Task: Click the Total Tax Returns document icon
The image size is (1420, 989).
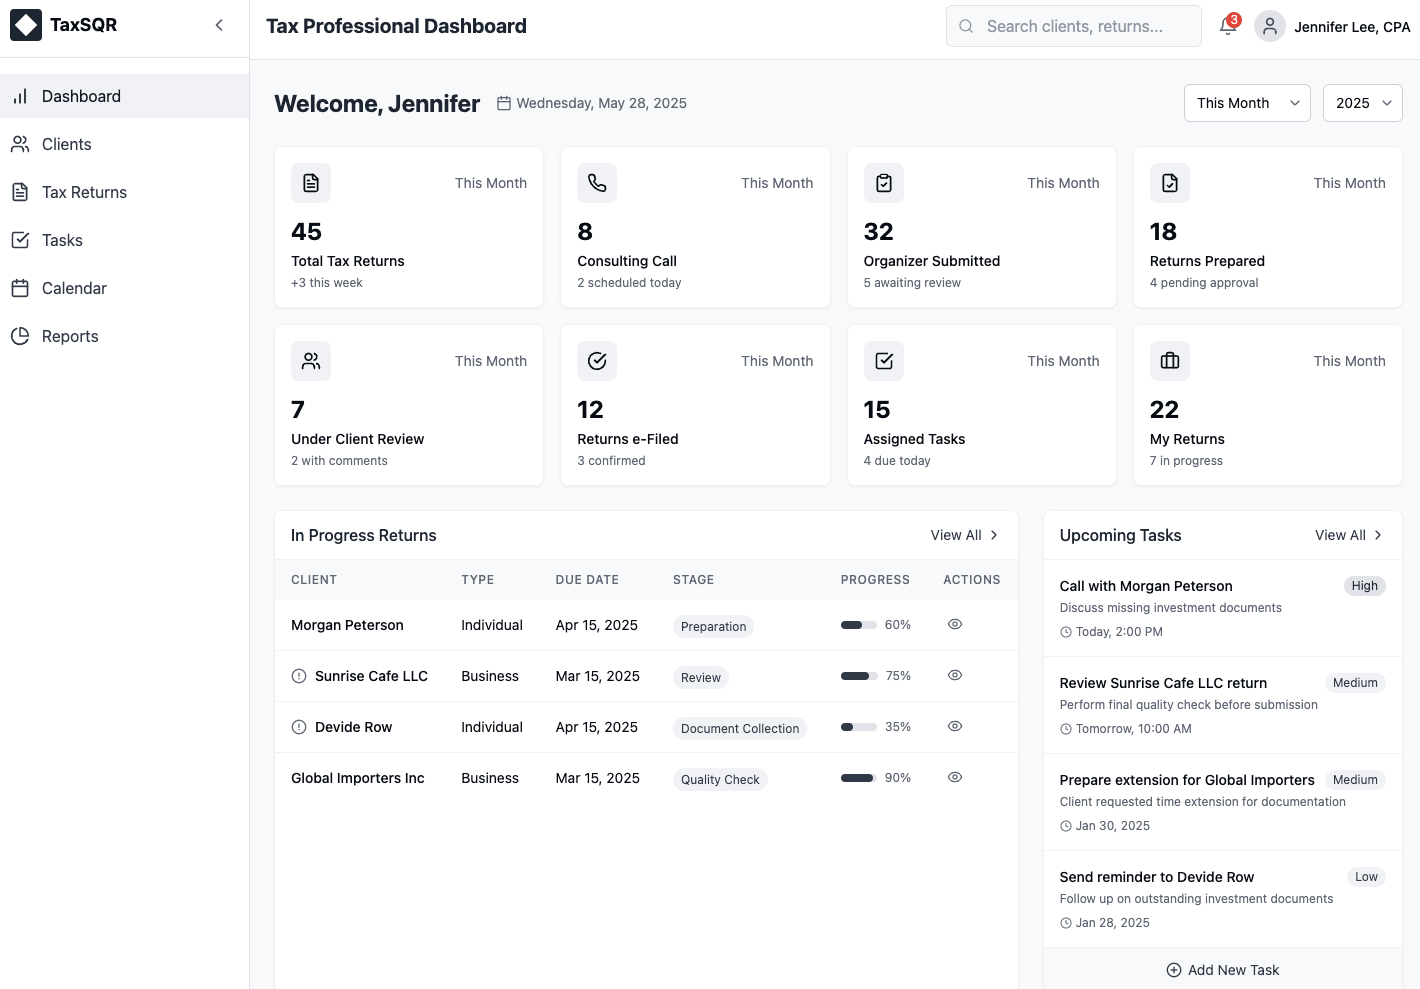Action: point(311,183)
